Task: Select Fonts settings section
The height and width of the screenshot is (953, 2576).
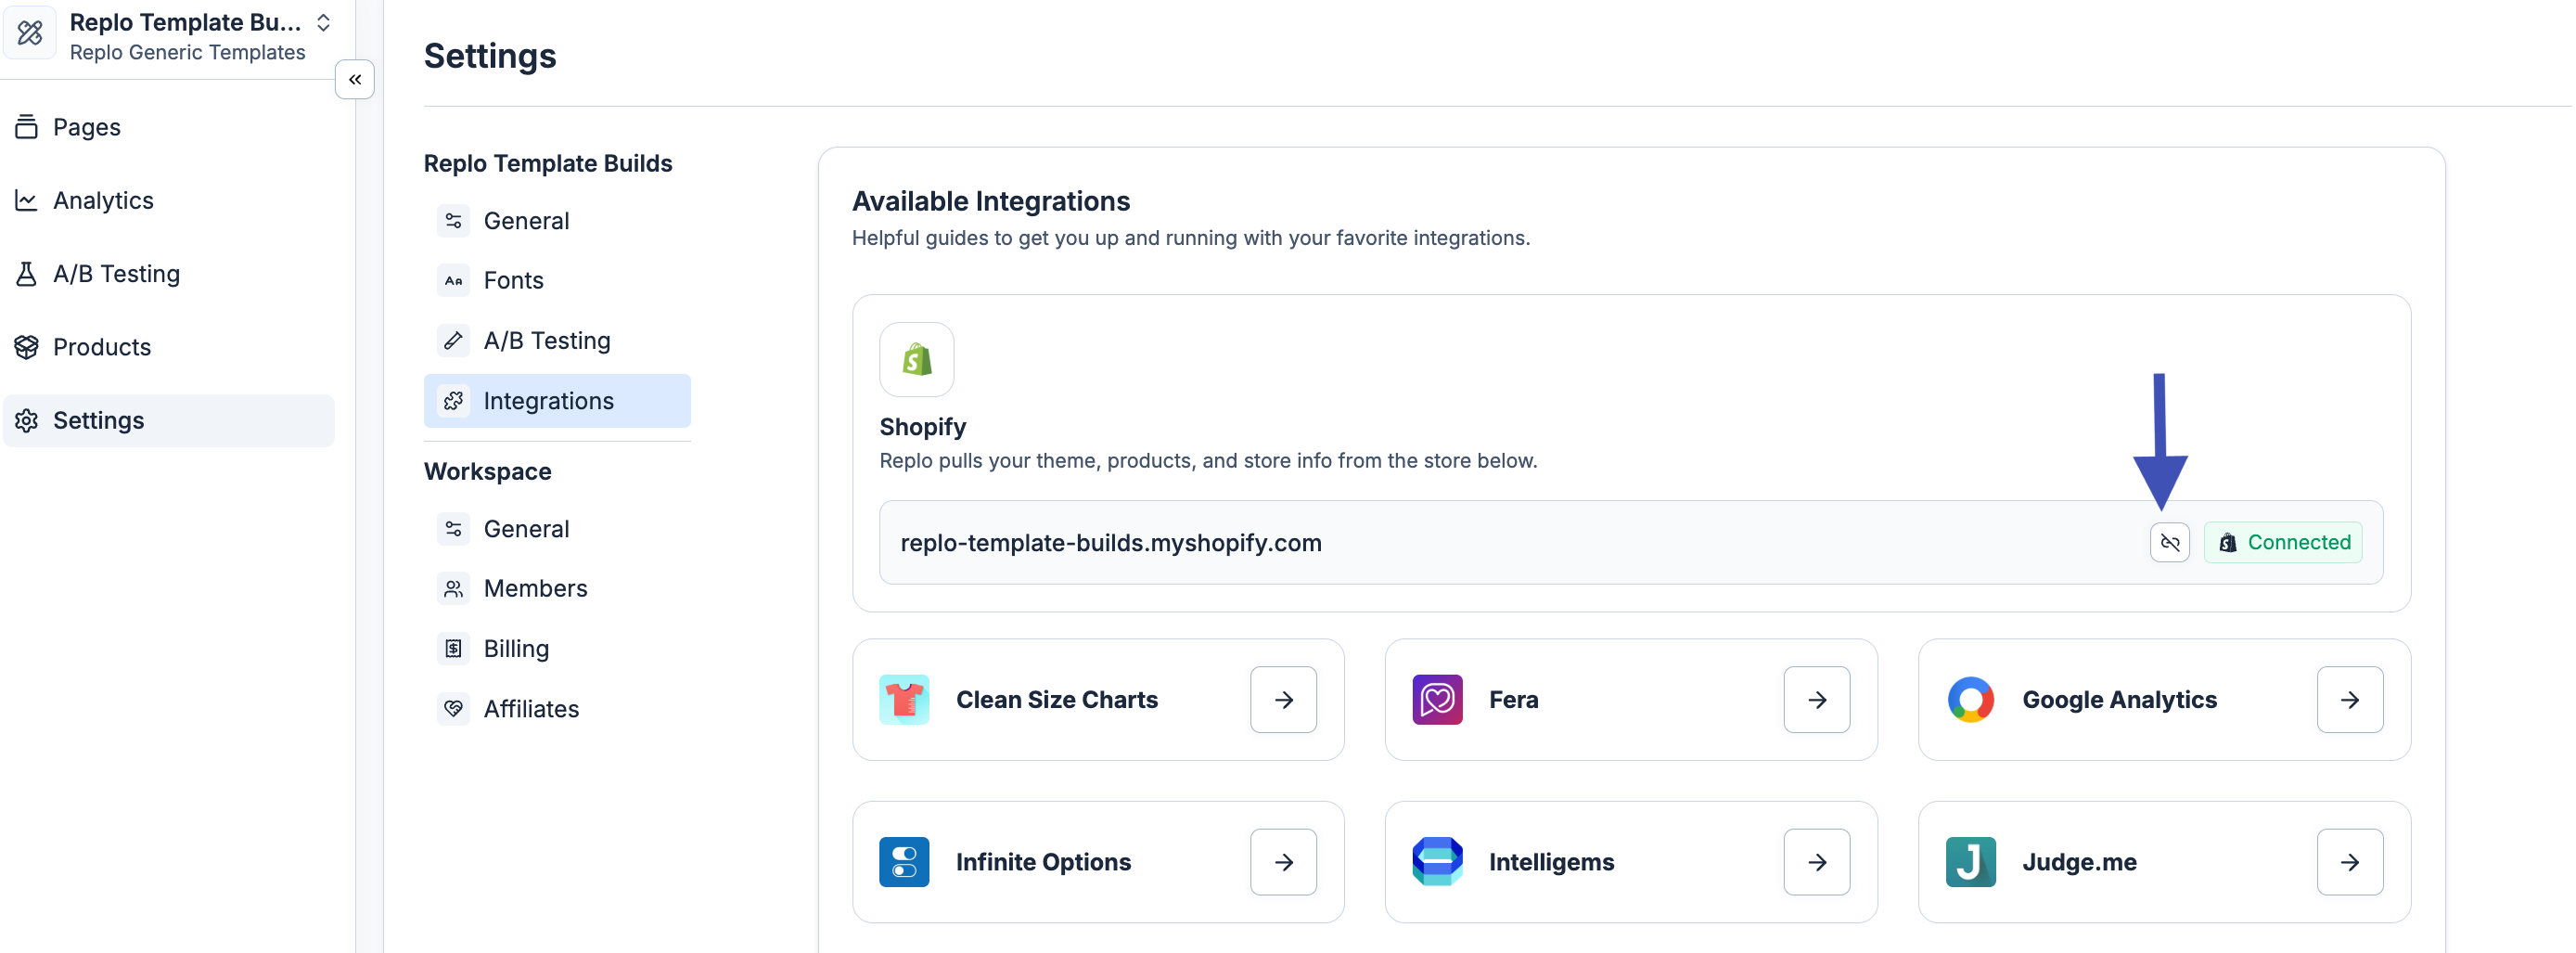Action: pyautogui.click(x=513, y=281)
